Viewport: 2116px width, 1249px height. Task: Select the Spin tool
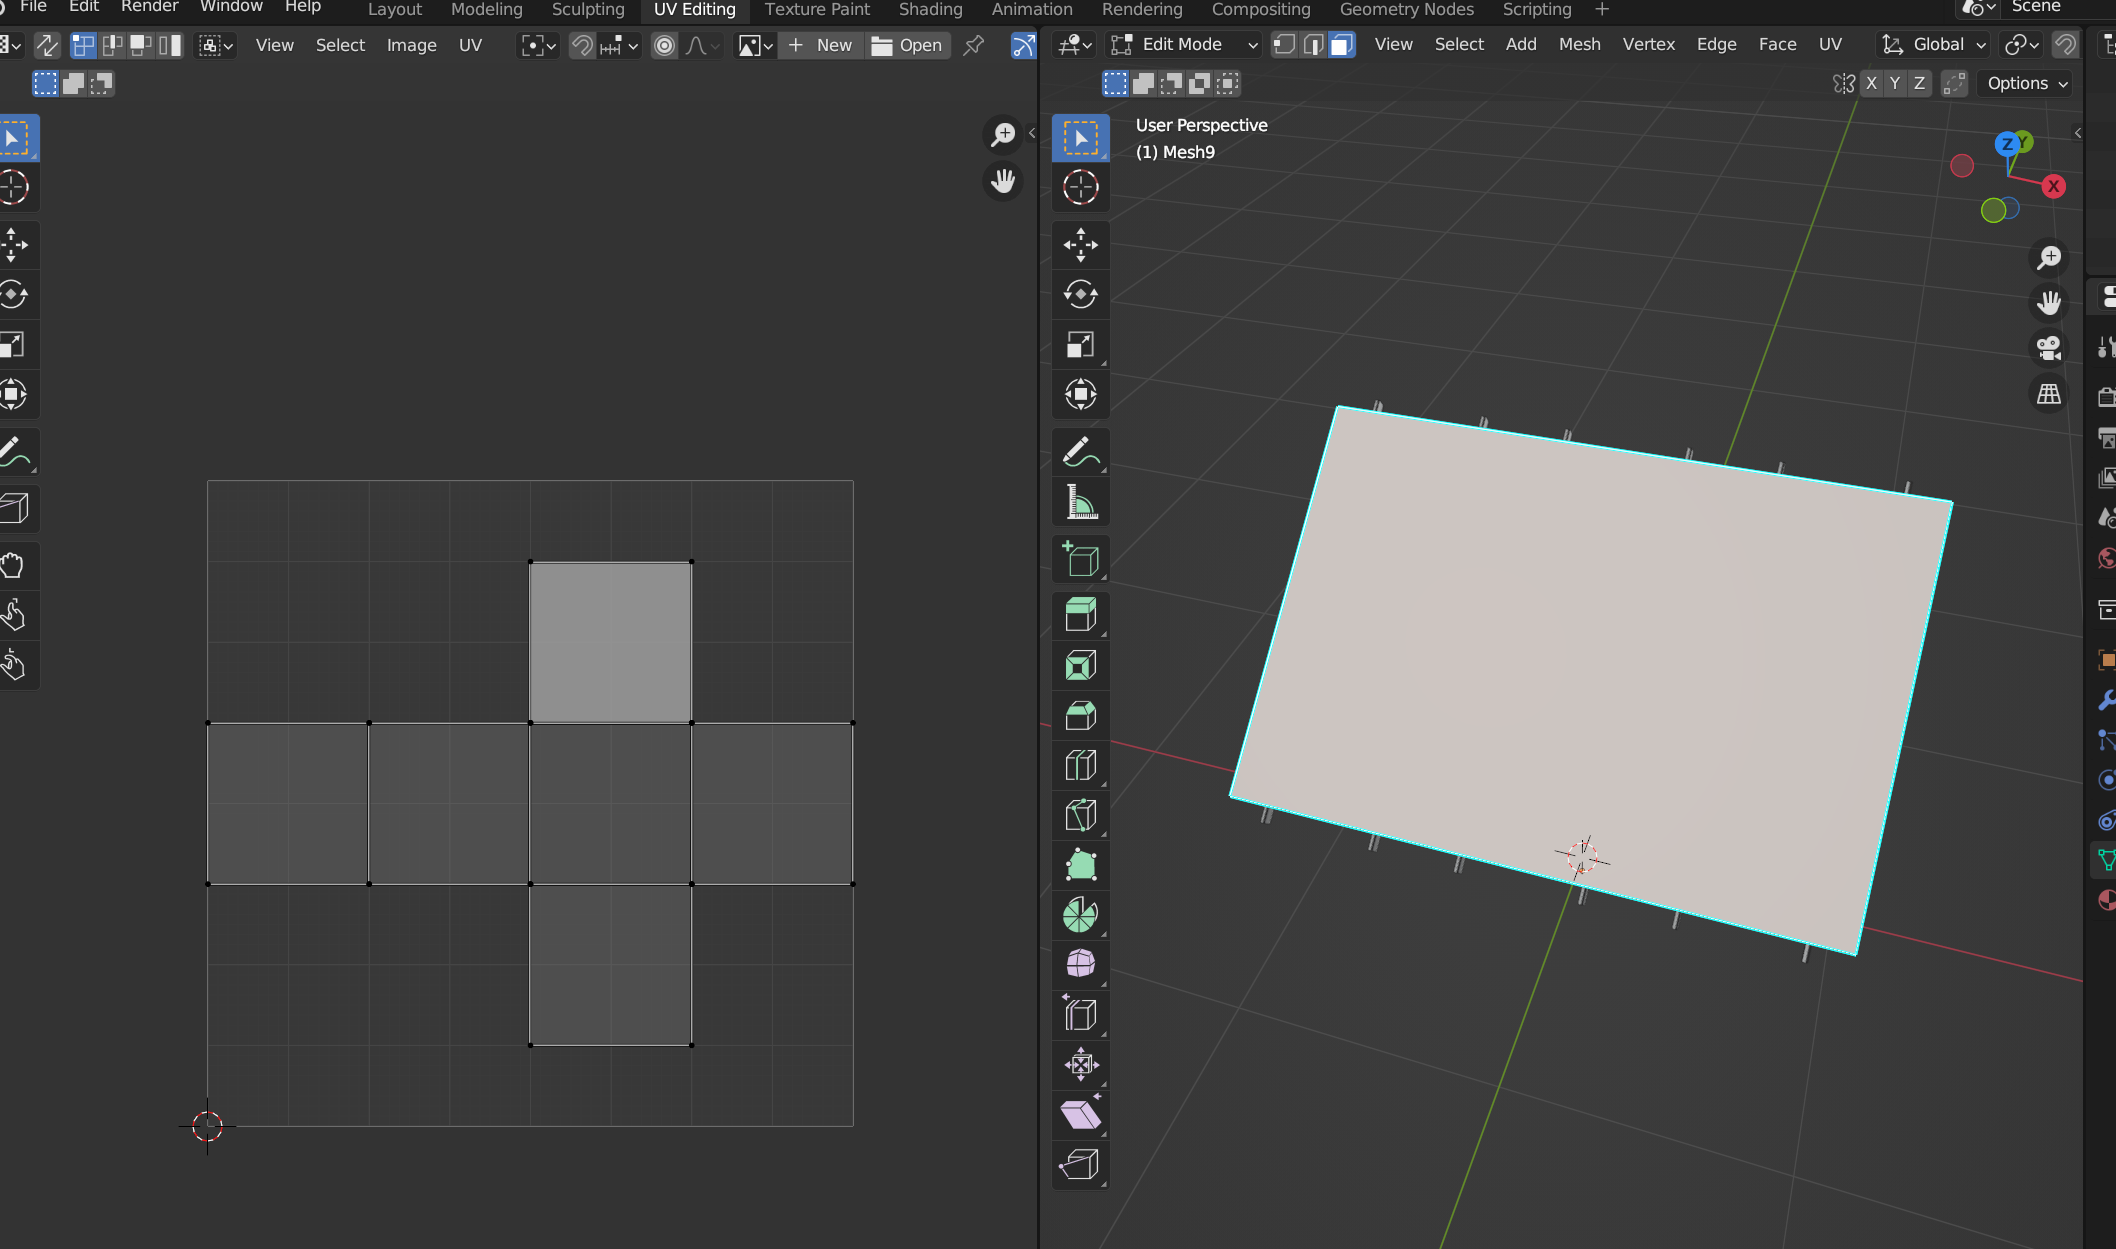pos(1080,915)
